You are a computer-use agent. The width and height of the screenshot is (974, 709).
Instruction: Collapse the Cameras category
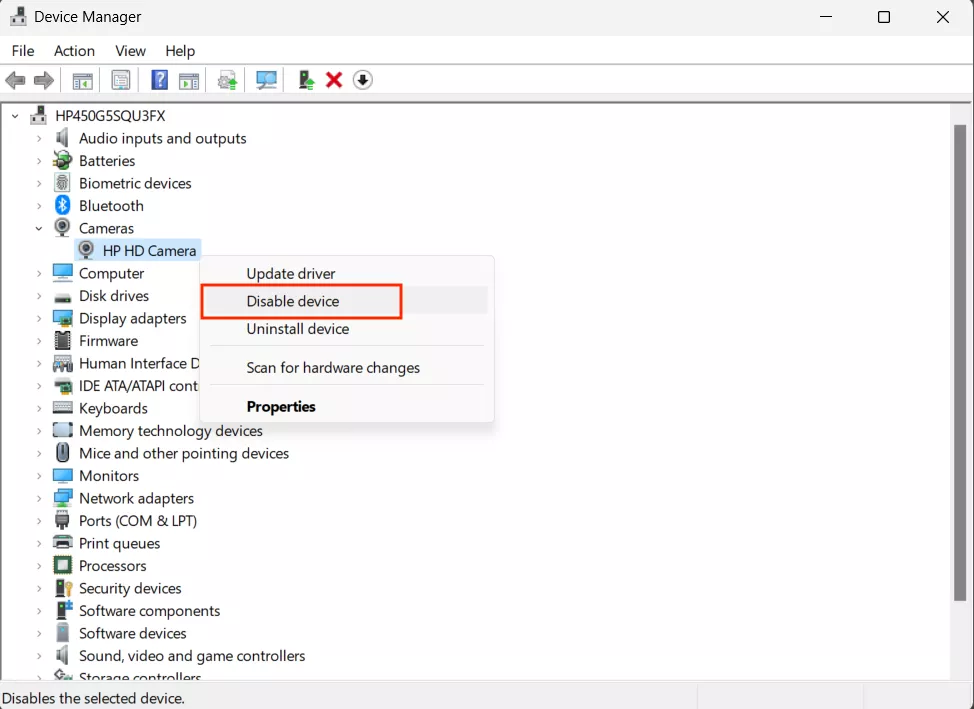(x=39, y=228)
